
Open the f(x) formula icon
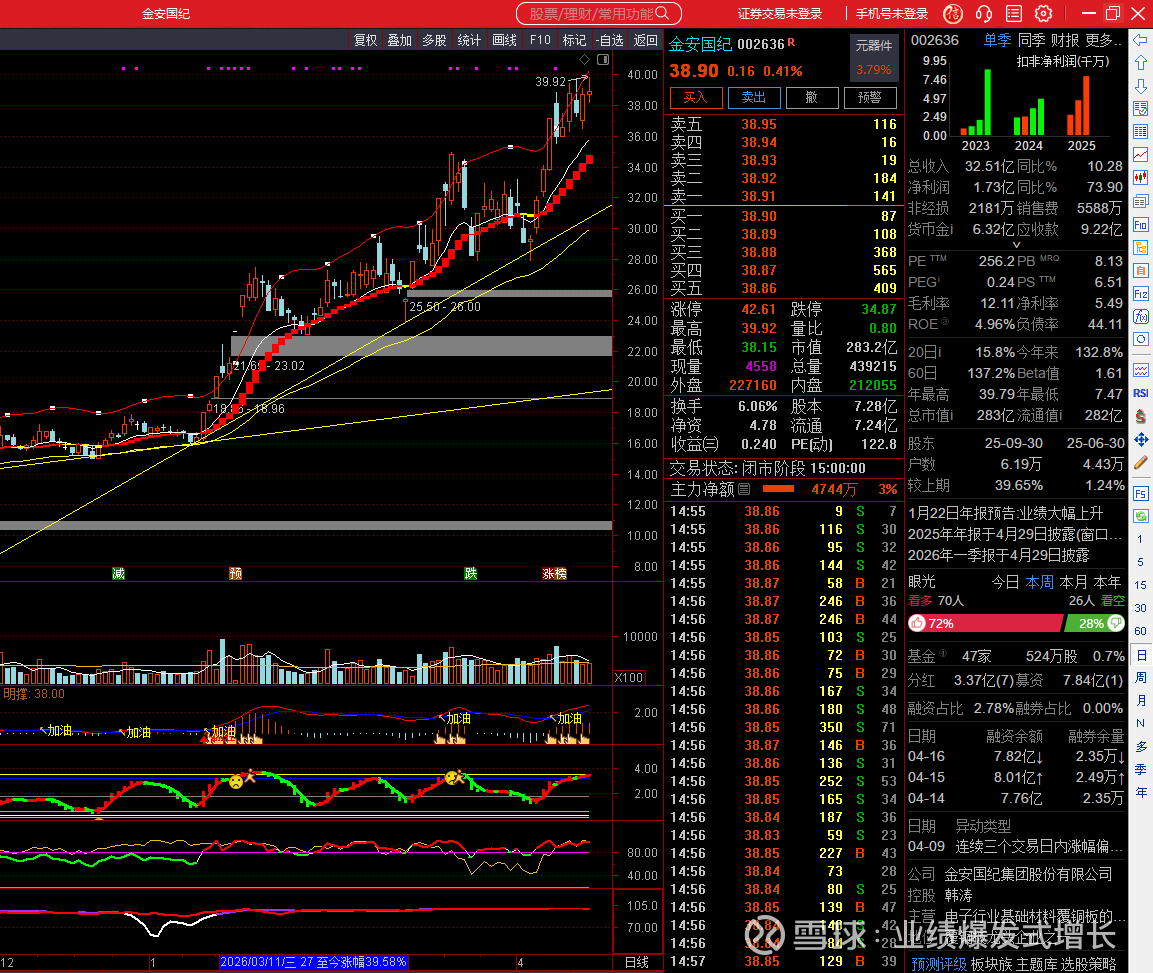pos(1140,316)
